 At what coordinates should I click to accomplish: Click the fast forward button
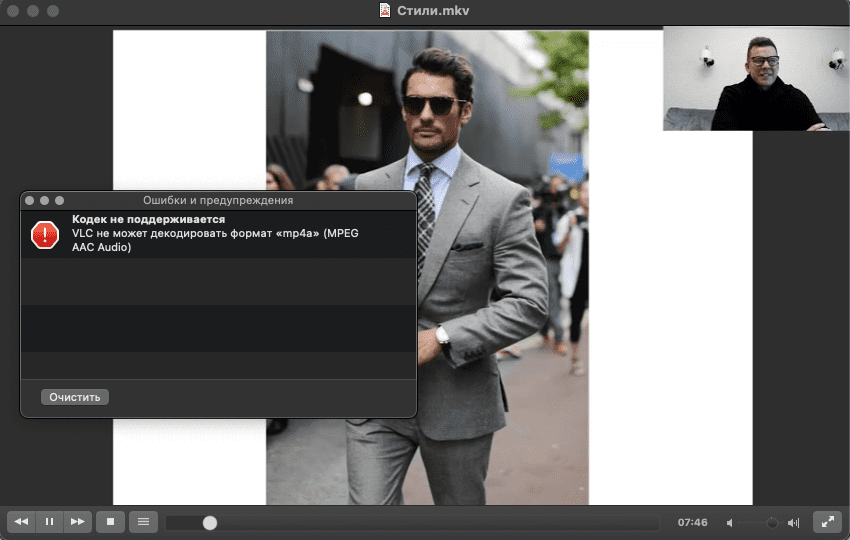(x=77, y=521)
